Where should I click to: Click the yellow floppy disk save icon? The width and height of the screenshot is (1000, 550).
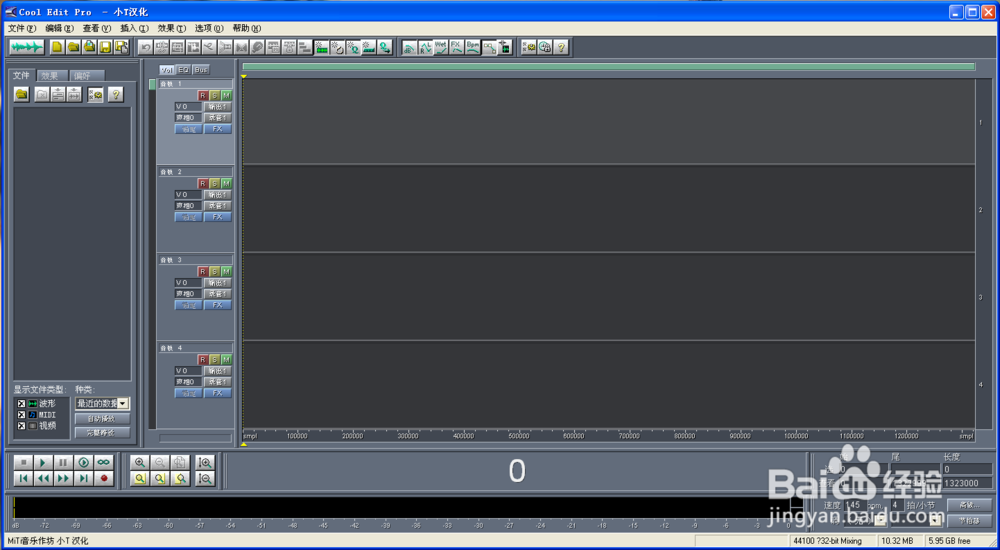(105, 47)
